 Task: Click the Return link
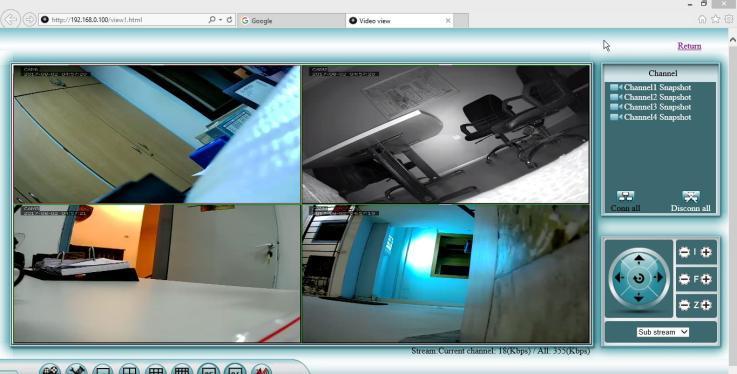pyautogui.click(x=689, y=46)
